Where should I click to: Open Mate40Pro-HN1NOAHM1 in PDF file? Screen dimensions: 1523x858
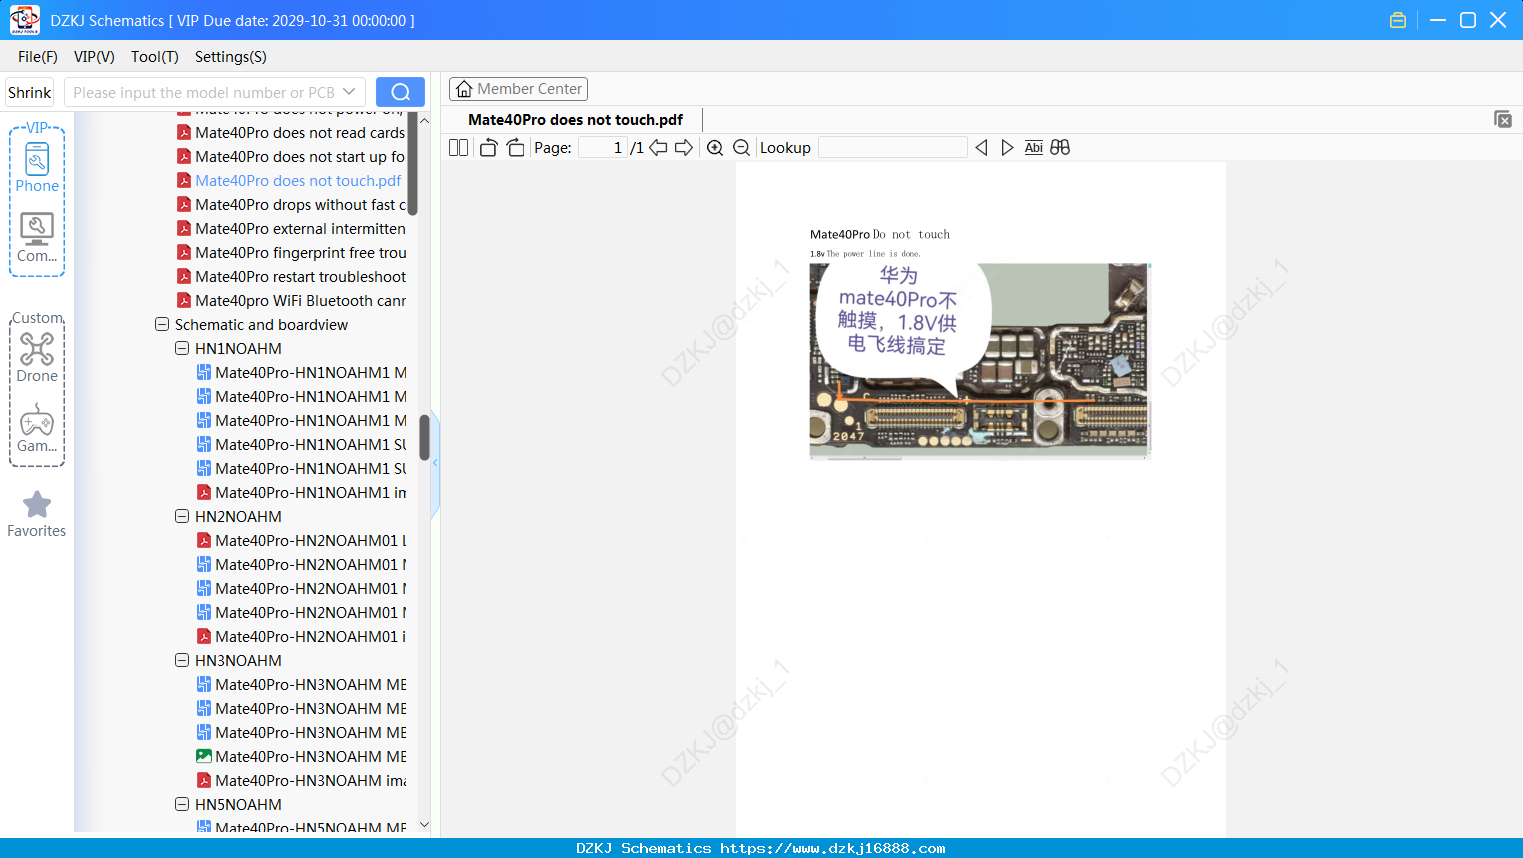tap(301, 493)
